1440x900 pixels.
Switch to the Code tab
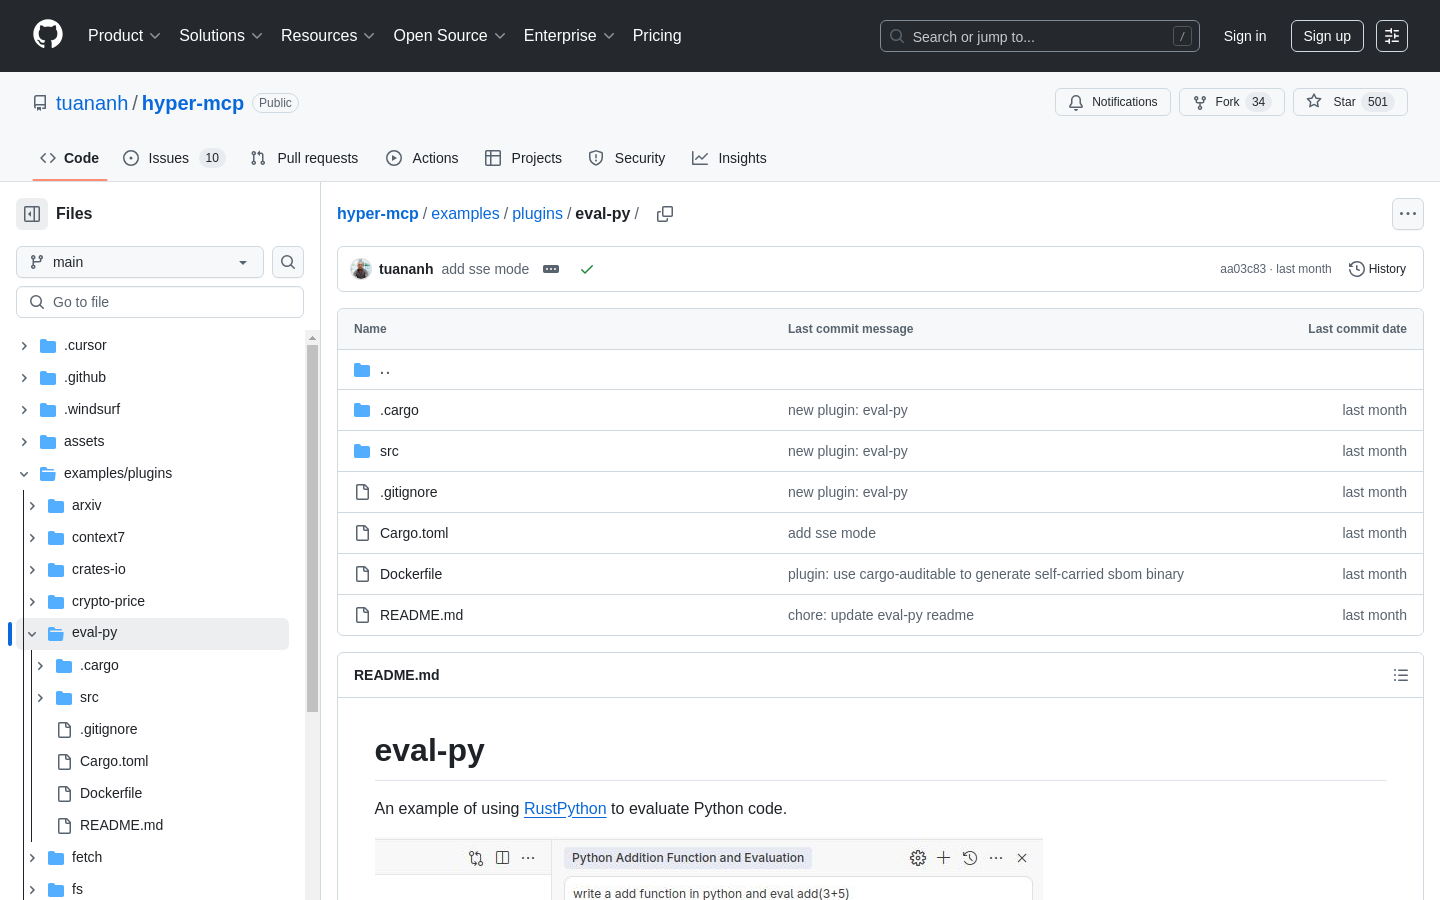[69, 158]
